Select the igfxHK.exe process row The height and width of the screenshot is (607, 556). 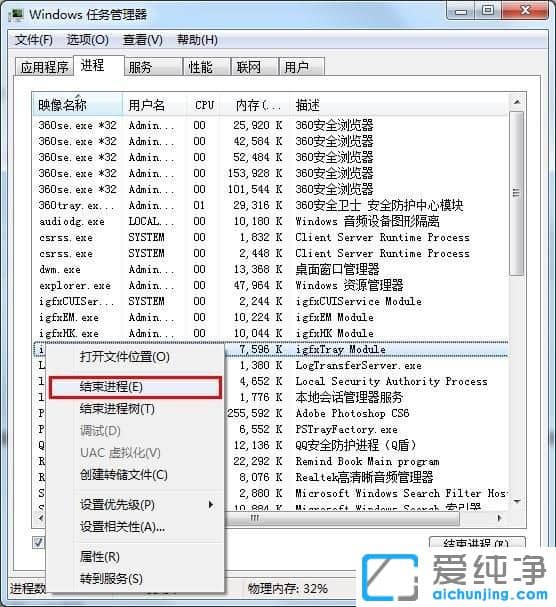coord(270,333)
